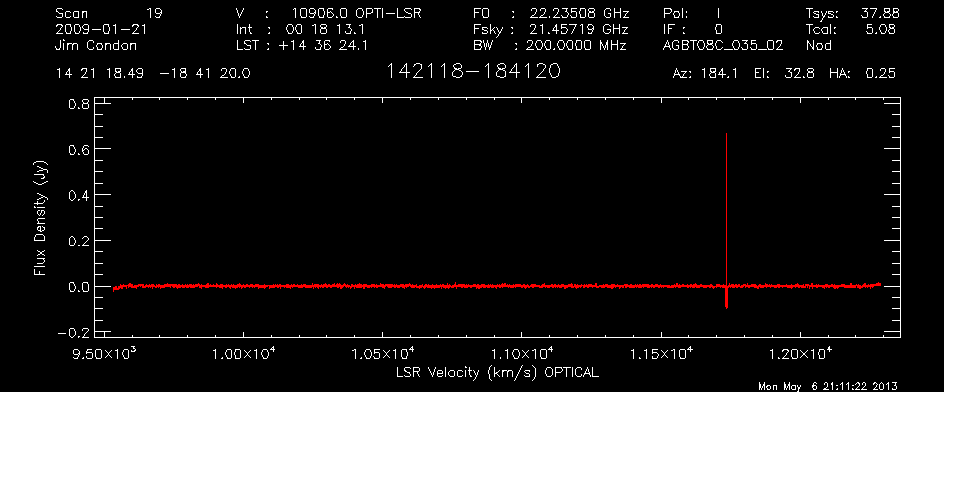Click the Az: 184.1 reading
The width and height of the screenshot is (962, 490).
(705, 74)
